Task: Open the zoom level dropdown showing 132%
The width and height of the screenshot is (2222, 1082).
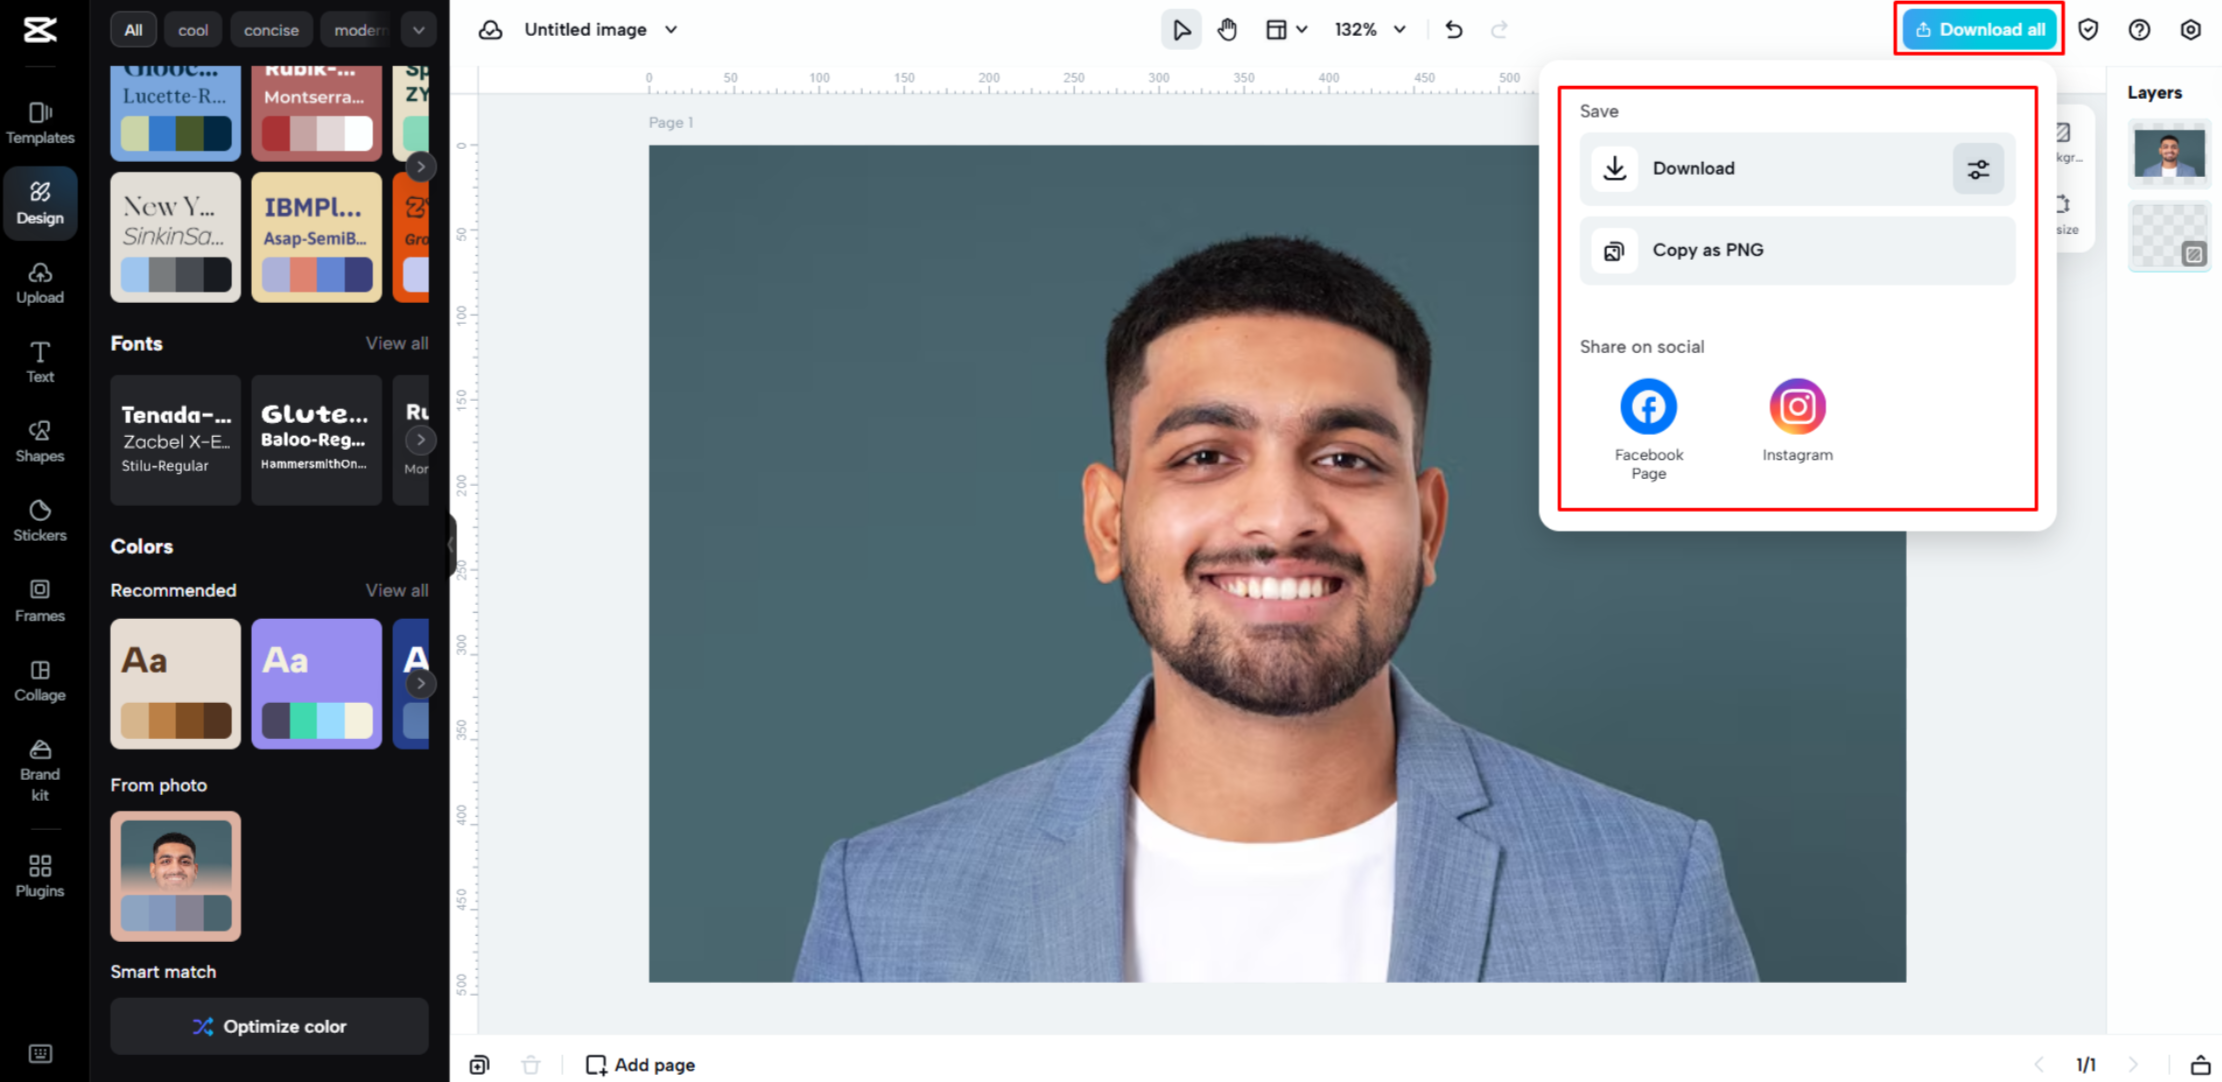Action: [1368, 29]
